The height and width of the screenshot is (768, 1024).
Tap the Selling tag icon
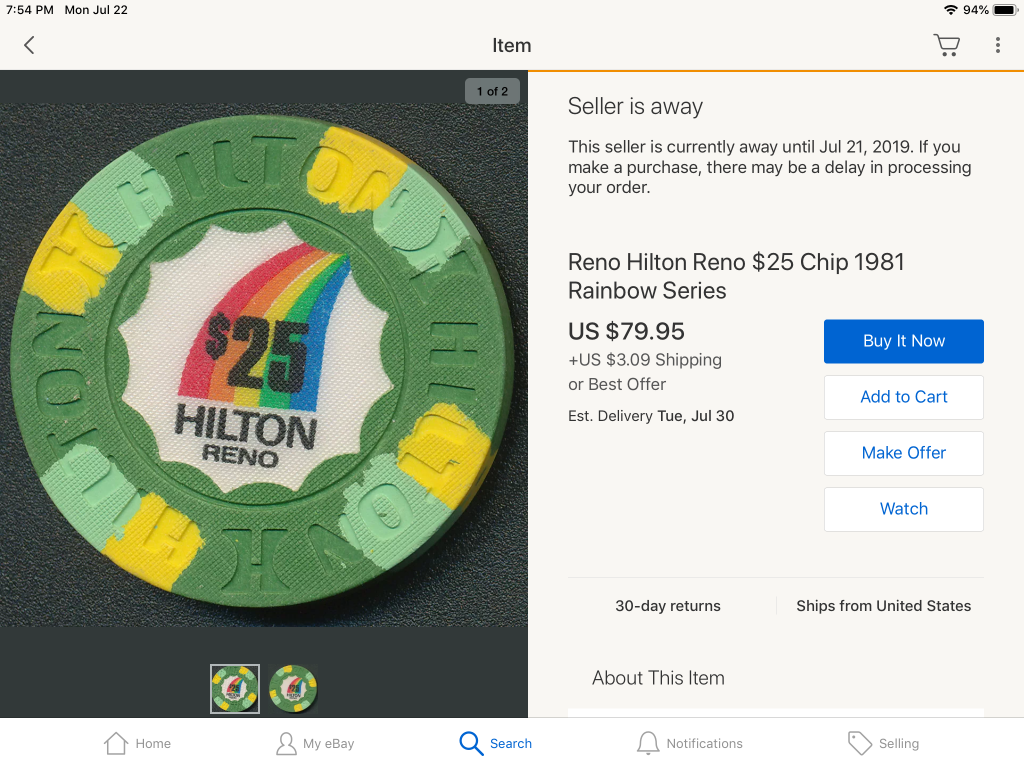coord(859,743)
